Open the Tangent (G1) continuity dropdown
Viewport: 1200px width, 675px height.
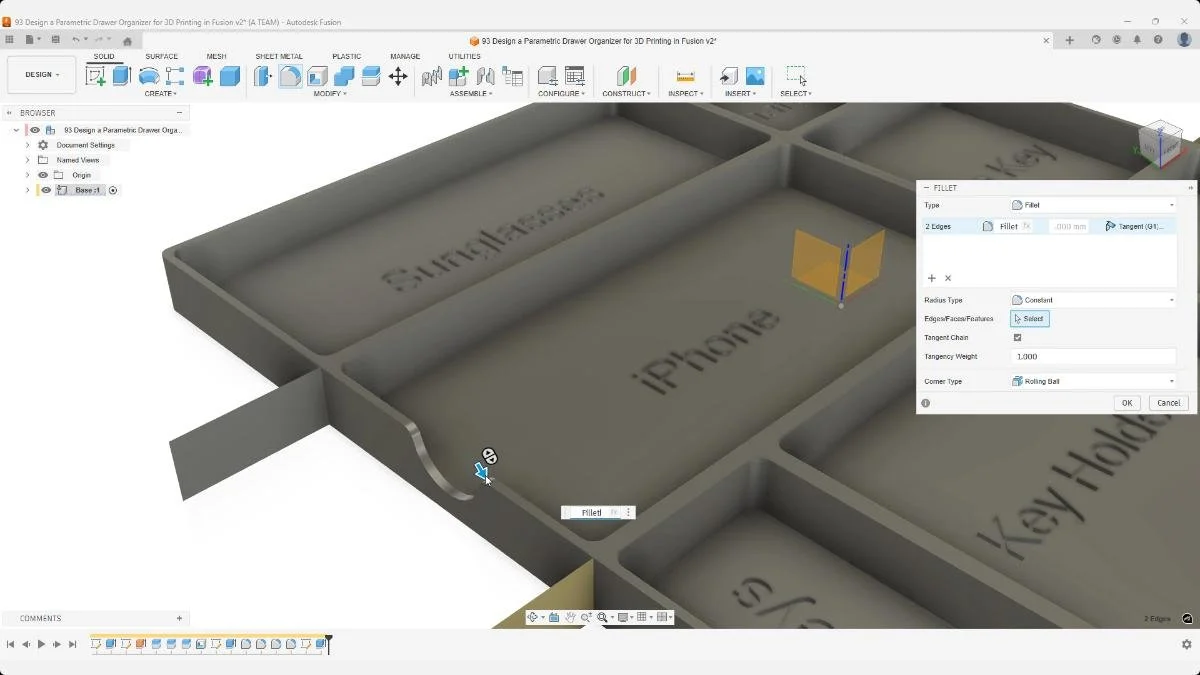[1135, 227]
